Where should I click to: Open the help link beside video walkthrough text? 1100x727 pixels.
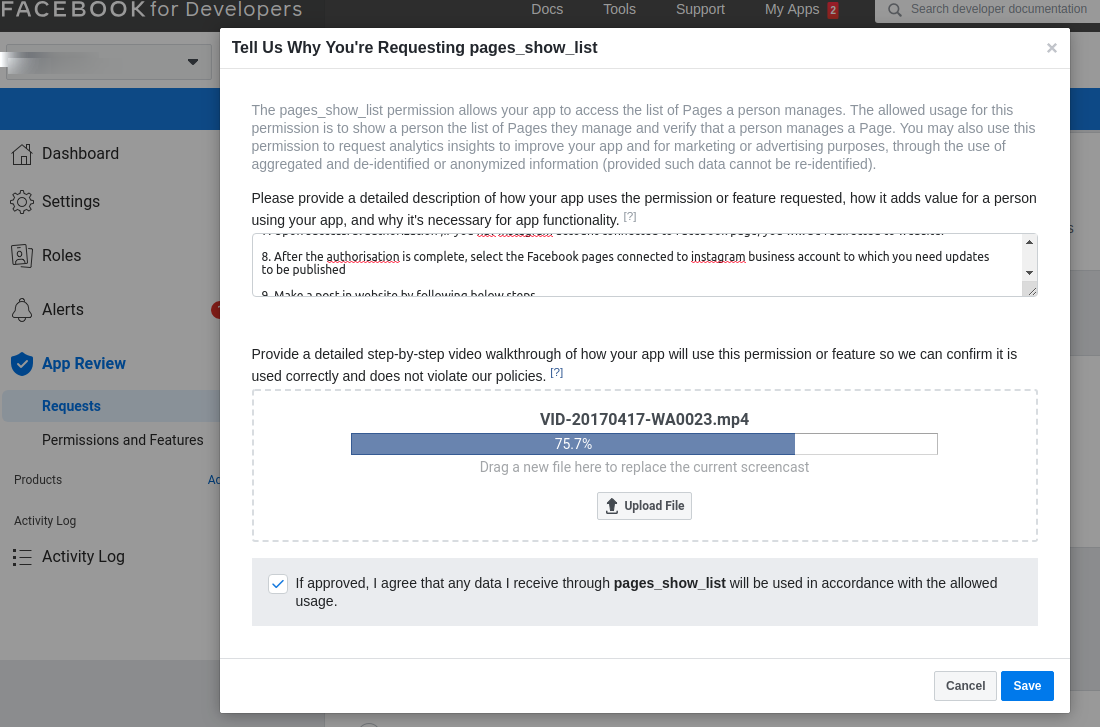[557, 372]
